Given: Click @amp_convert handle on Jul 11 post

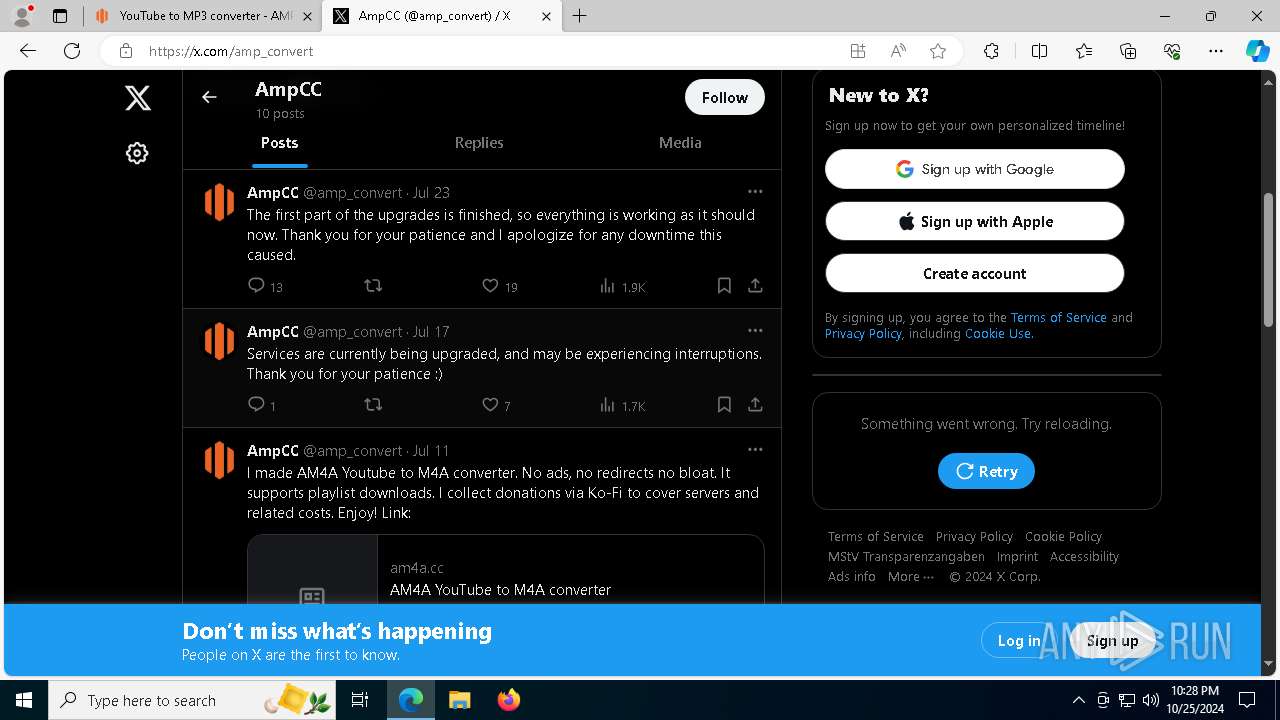Looking at the screenshot, I should 353,451.
